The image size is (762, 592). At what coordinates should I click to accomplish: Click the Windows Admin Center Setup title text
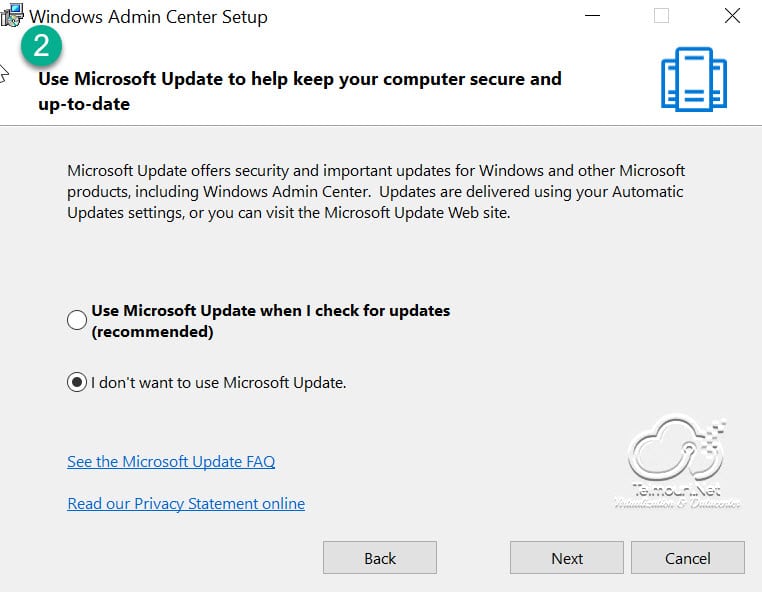coord(148,17)
